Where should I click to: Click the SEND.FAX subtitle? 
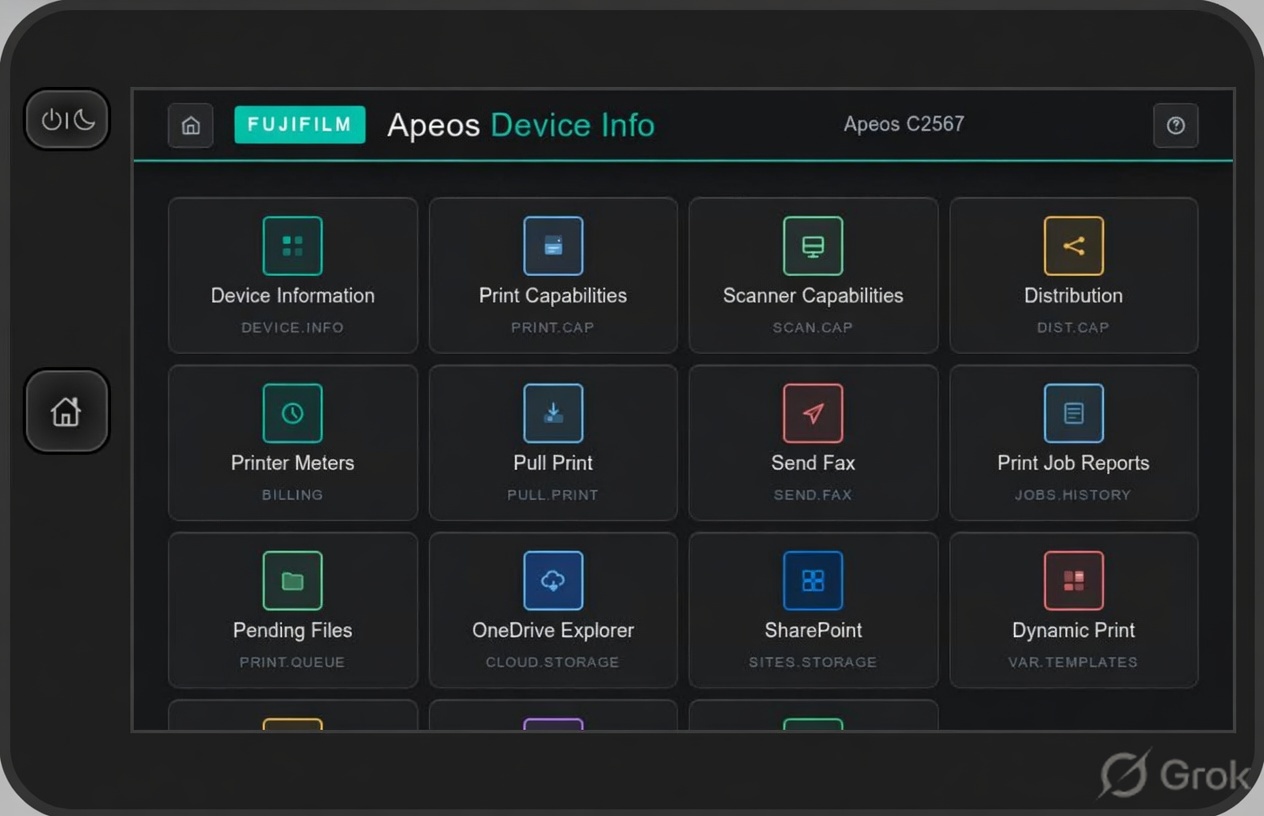[813, 494]
